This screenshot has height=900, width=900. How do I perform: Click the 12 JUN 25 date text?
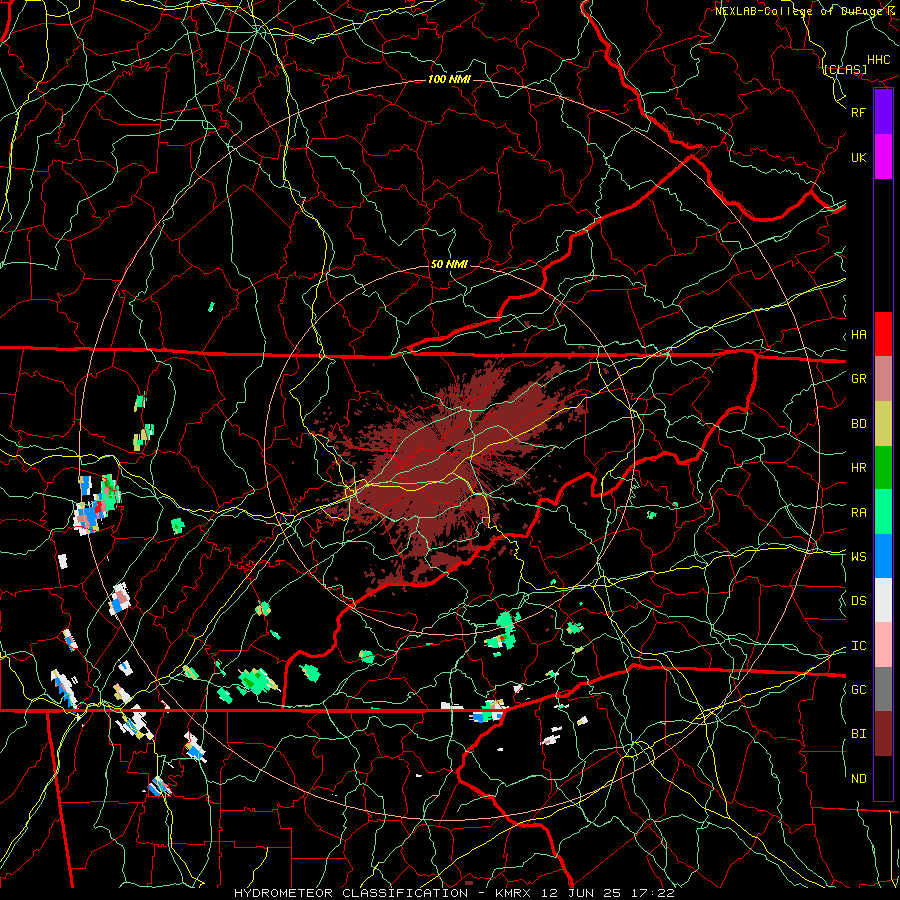(581, 893)
